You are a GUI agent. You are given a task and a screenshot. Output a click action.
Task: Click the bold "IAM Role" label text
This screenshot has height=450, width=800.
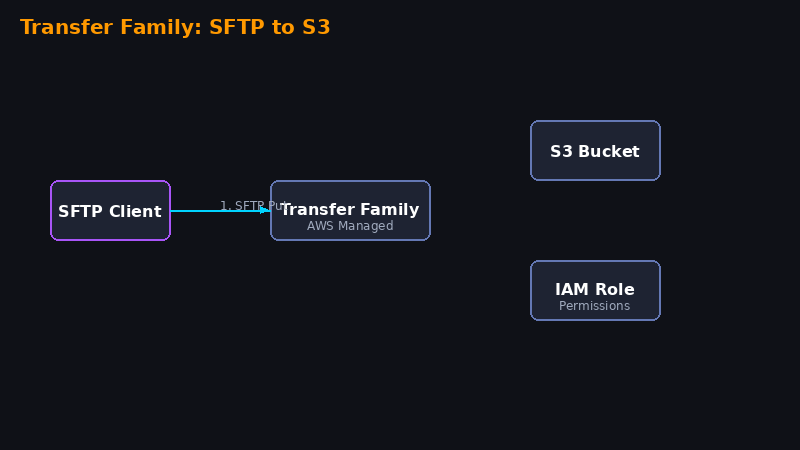click(x=595, y=289)
